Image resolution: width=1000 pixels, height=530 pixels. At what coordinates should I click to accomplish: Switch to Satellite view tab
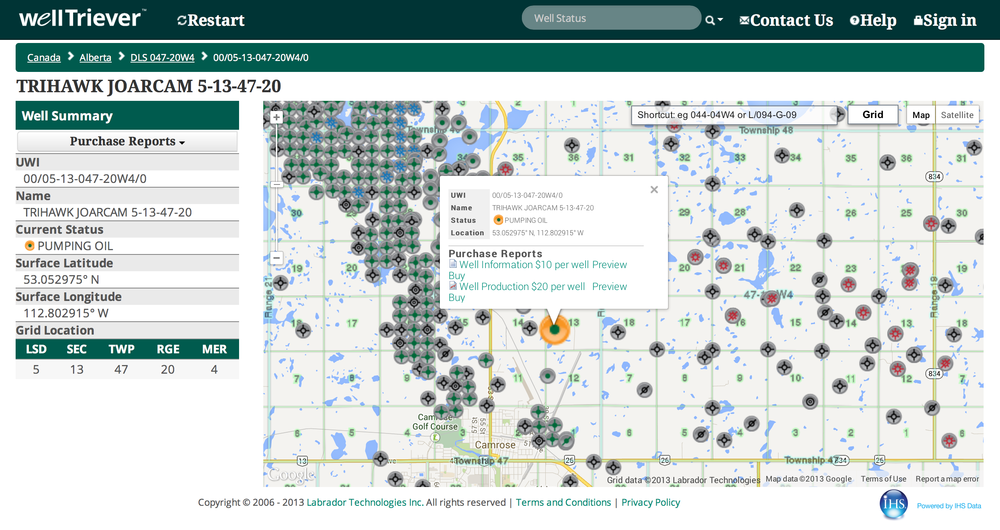(957, 115)
